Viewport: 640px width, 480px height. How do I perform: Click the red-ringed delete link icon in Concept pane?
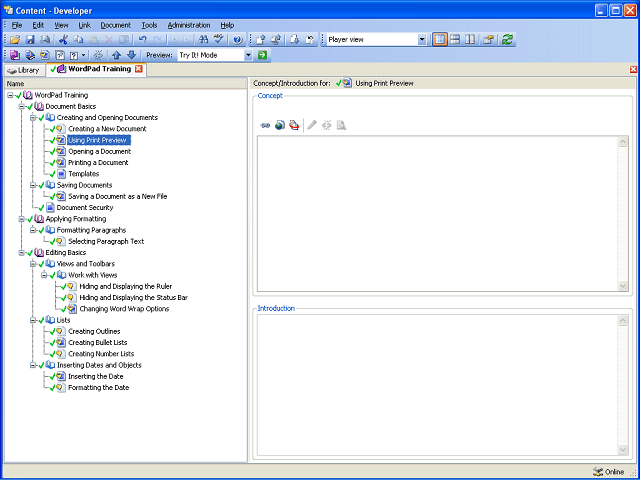[294, 125]
